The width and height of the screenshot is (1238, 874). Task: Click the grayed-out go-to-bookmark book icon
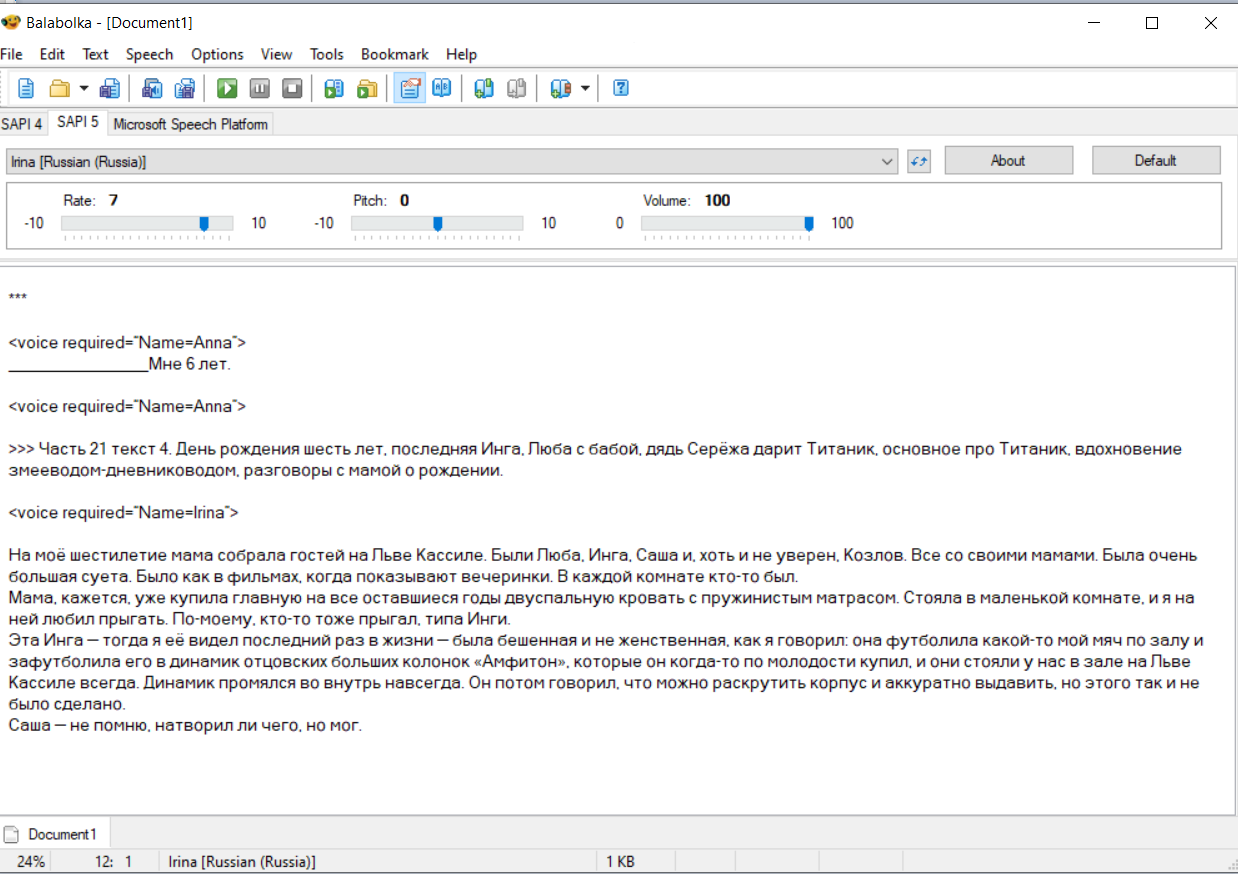click(516, 88)
